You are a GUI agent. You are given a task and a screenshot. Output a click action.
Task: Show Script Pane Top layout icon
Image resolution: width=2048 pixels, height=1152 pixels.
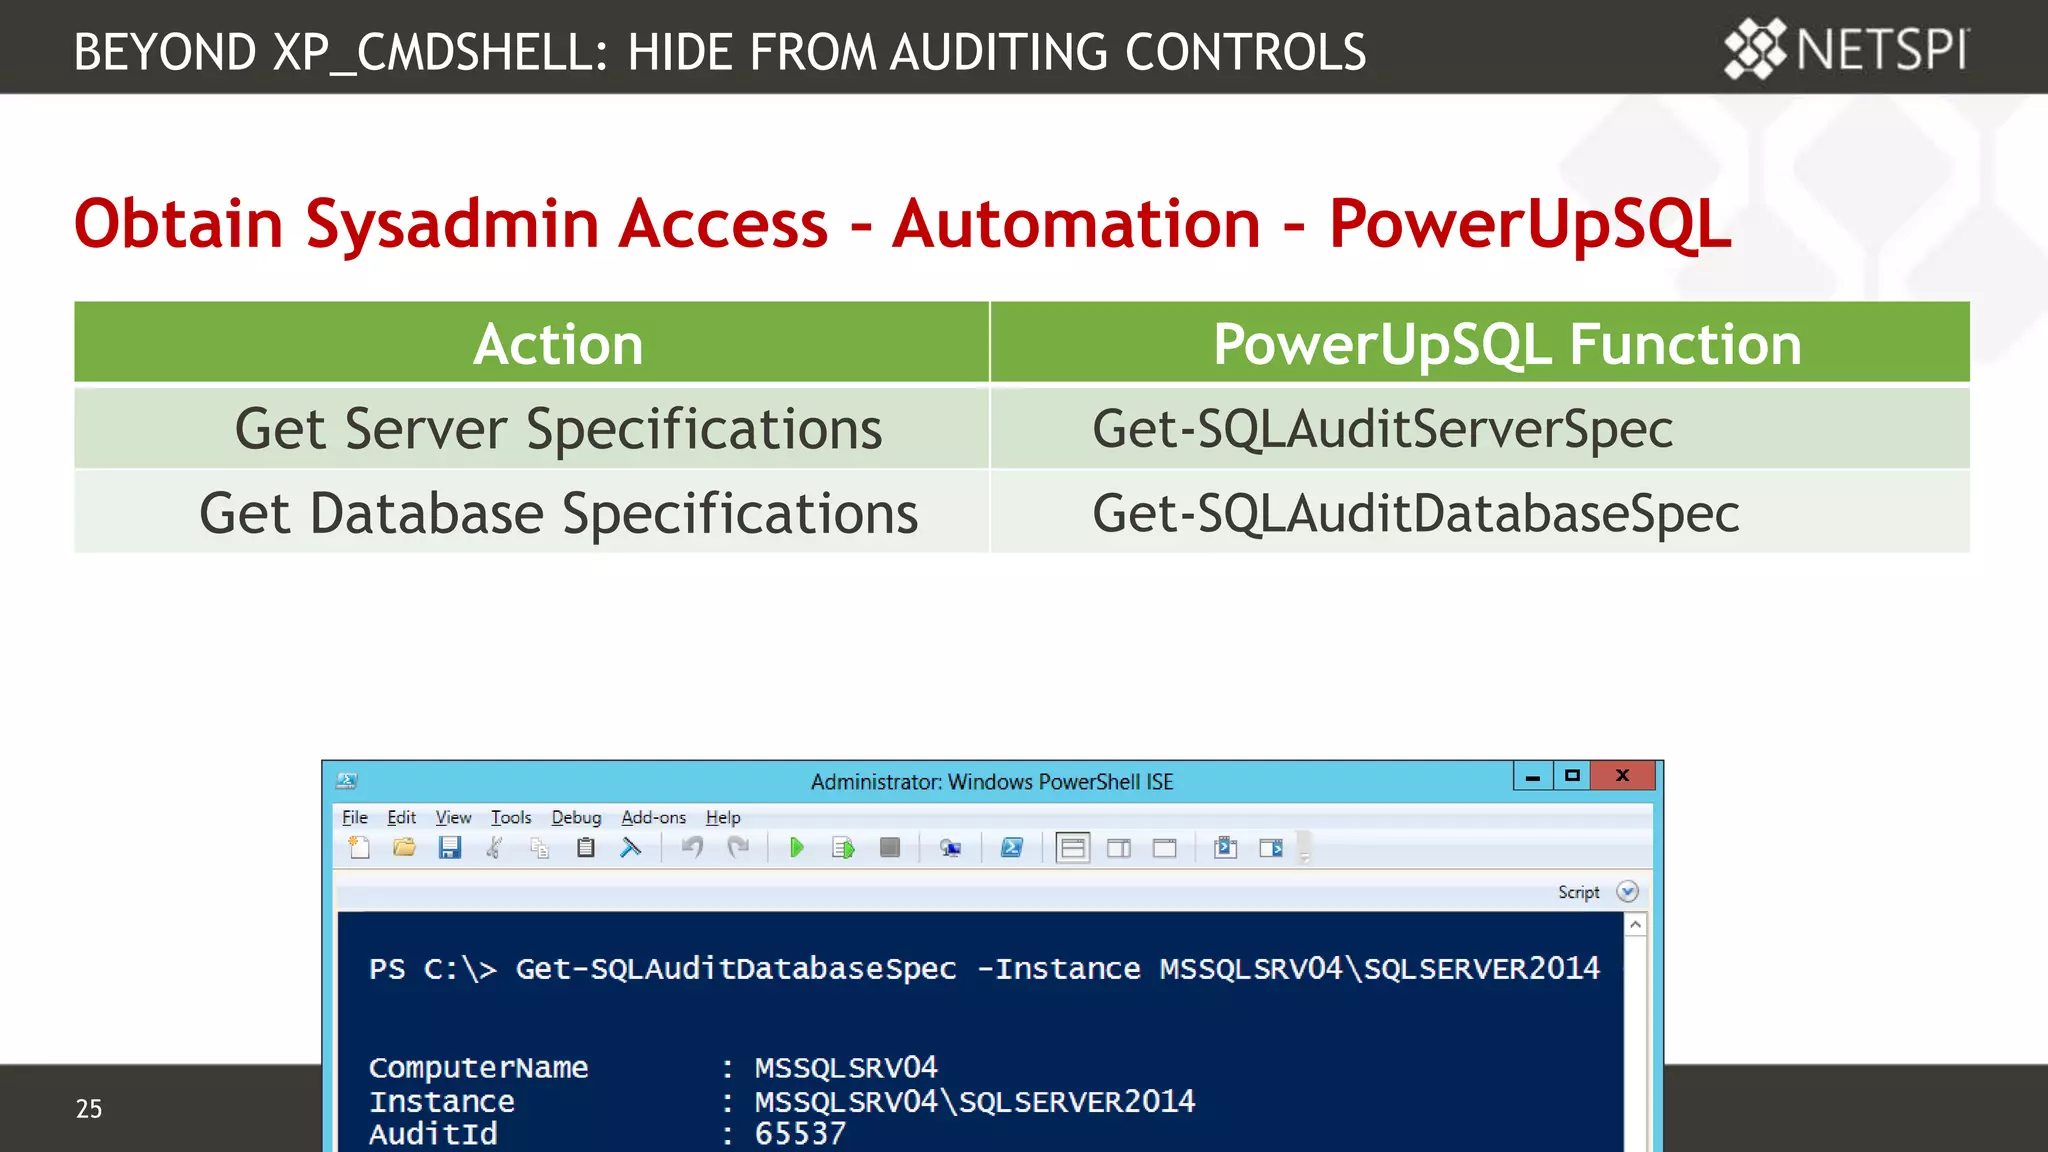1073,848
